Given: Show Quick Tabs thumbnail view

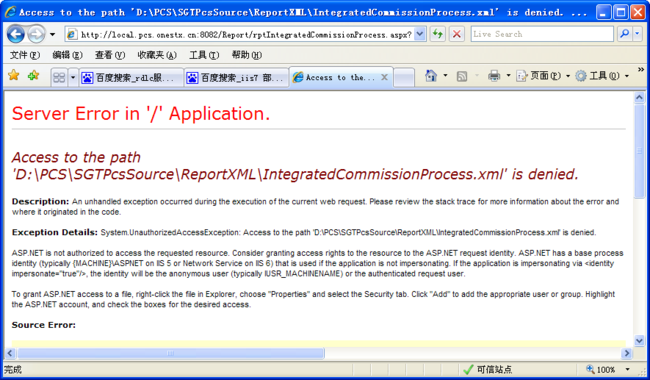Looking at the screenshot, I should tap(59, 77).
